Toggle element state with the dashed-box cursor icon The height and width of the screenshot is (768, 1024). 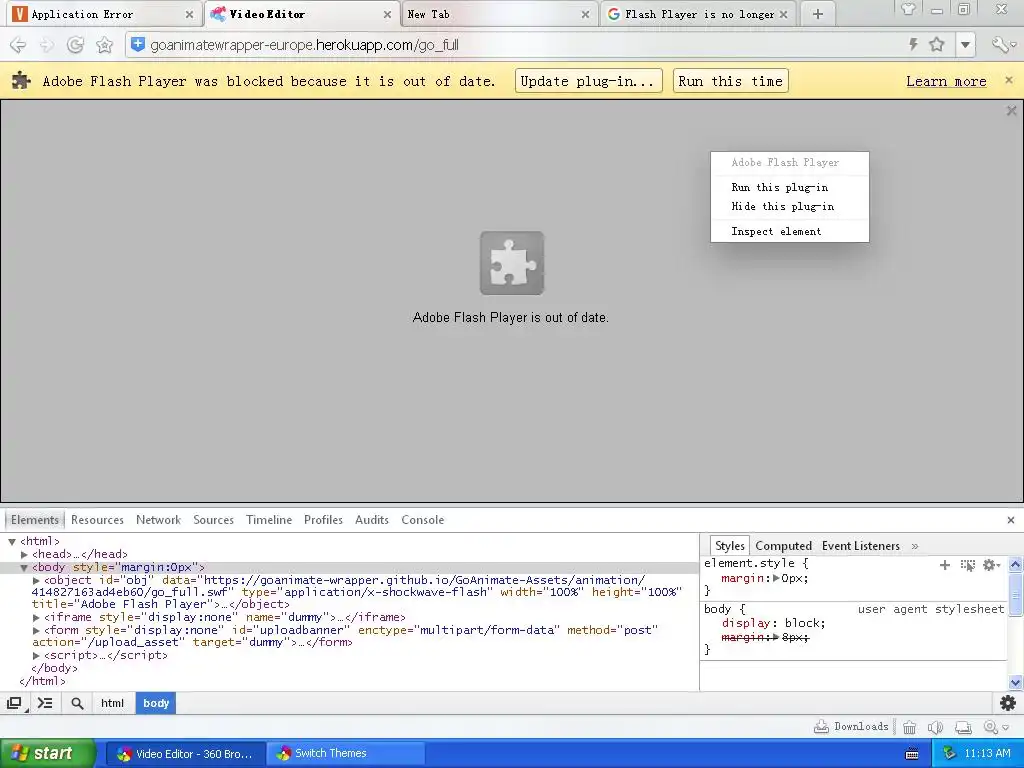click(967, 565)
